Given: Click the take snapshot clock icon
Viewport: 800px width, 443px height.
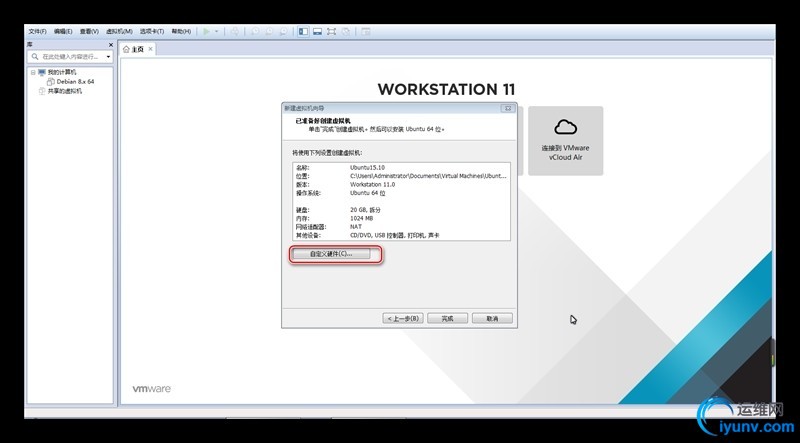Looking at the screenshot, I should point(255,32).
